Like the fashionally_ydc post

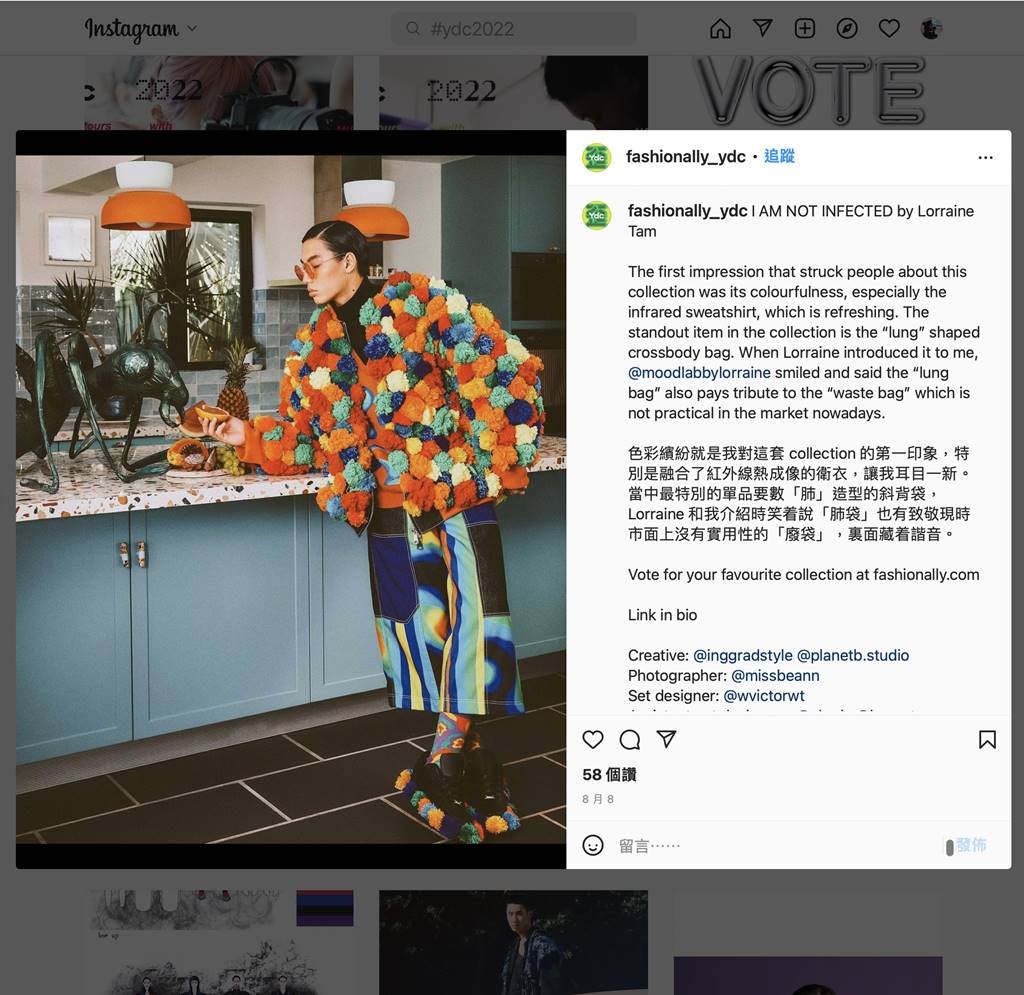(x=592, y=740)
